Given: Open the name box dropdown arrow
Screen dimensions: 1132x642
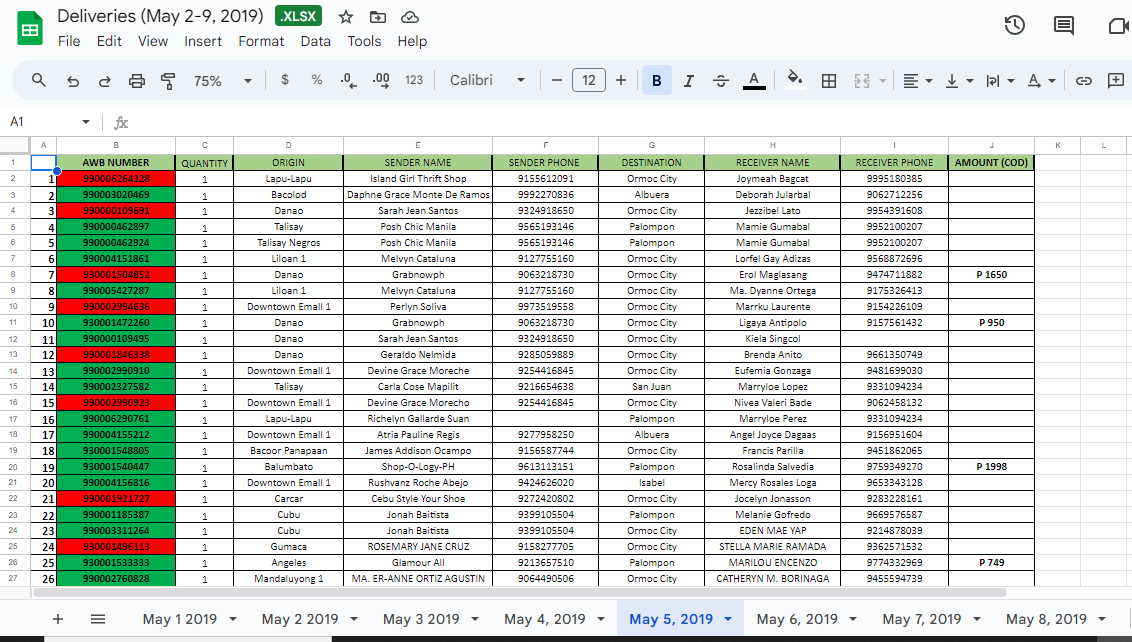Looking at the screenshot, I should tap(86, 122).
